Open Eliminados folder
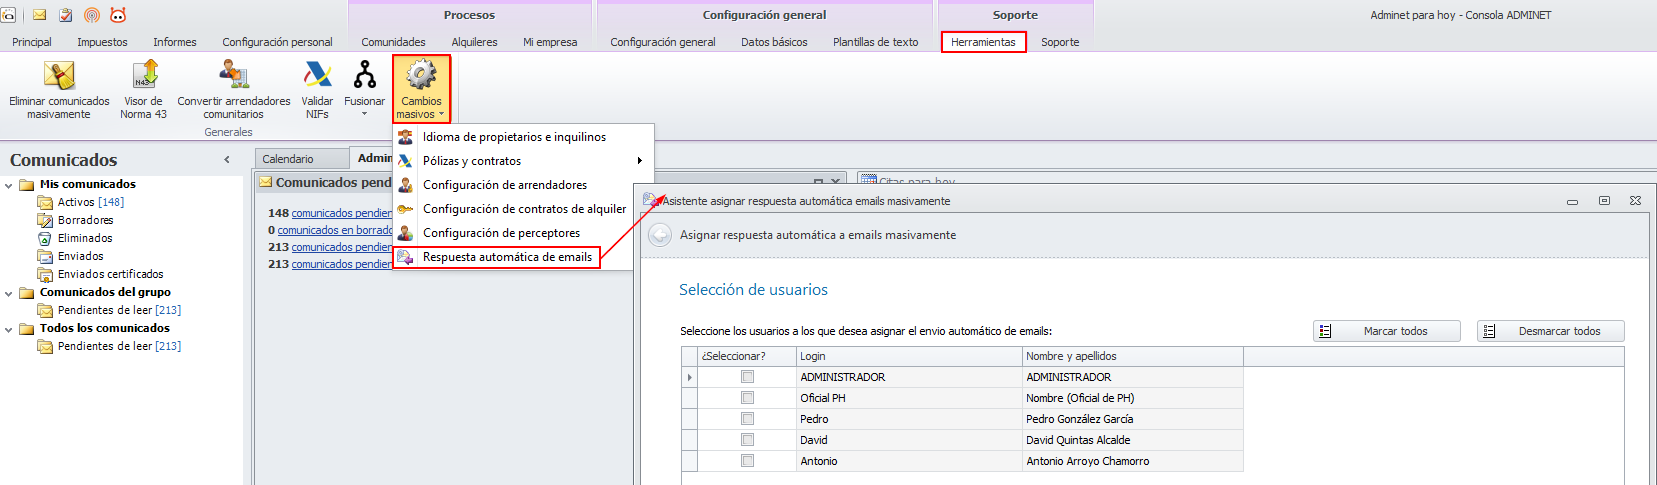Viewport: 1657px width, 485px height. click(85, 238)
